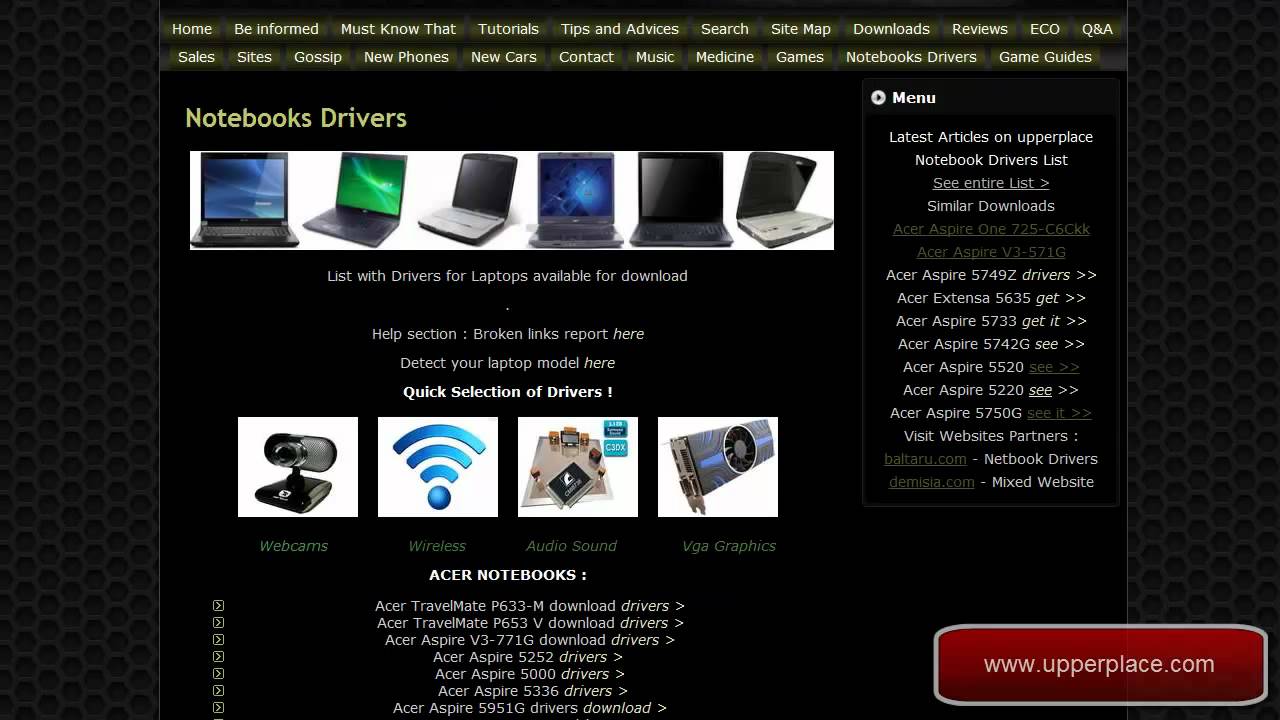
Task: Open the Wireless drivers icon
Action: pyautogui.click(x=438, y=467)
